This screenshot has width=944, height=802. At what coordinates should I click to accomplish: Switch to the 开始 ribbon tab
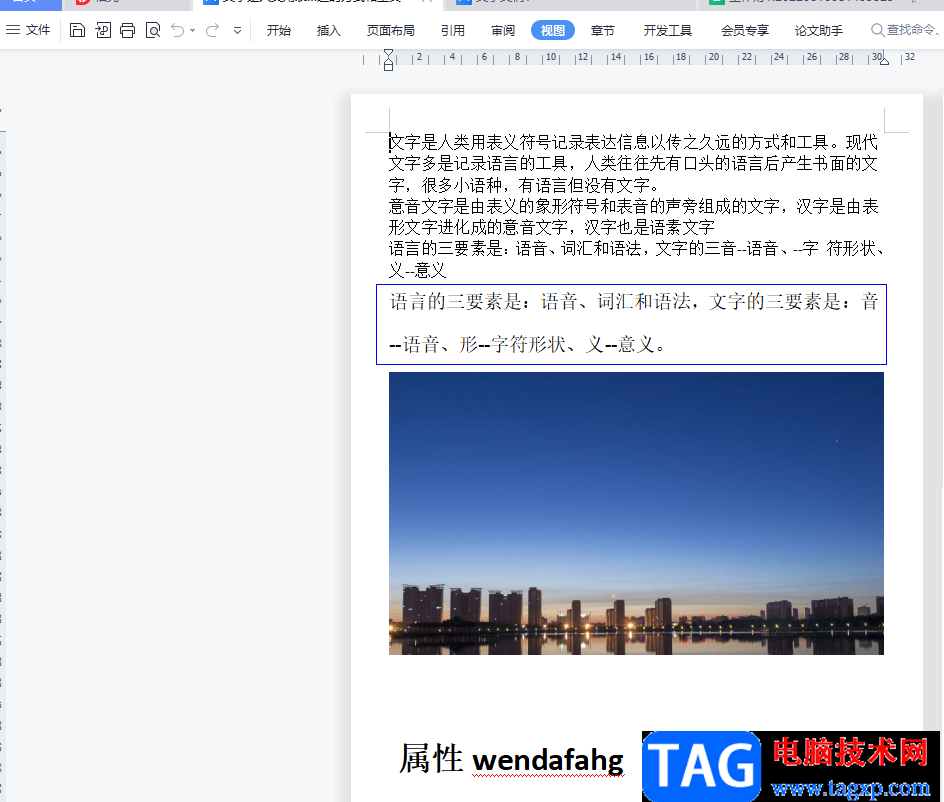279,30
